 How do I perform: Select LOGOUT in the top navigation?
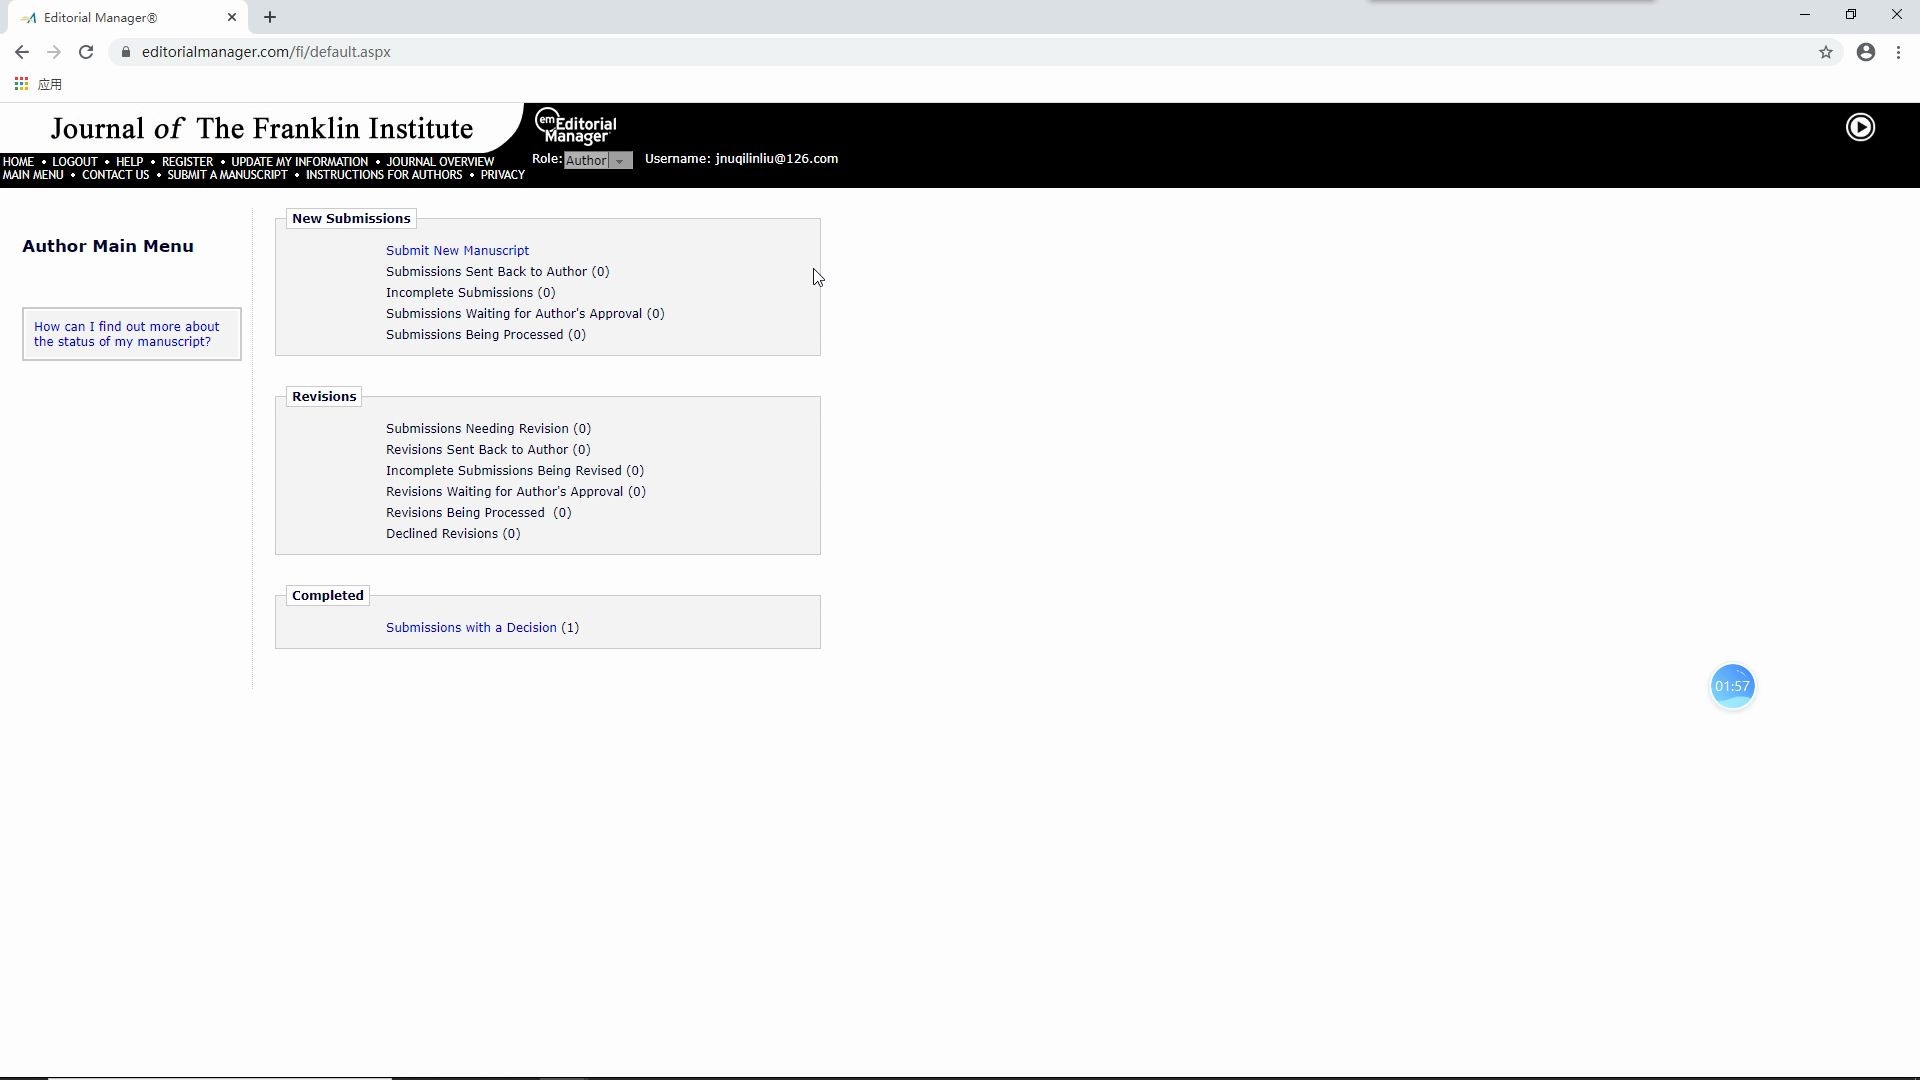(x=75, y=162)
